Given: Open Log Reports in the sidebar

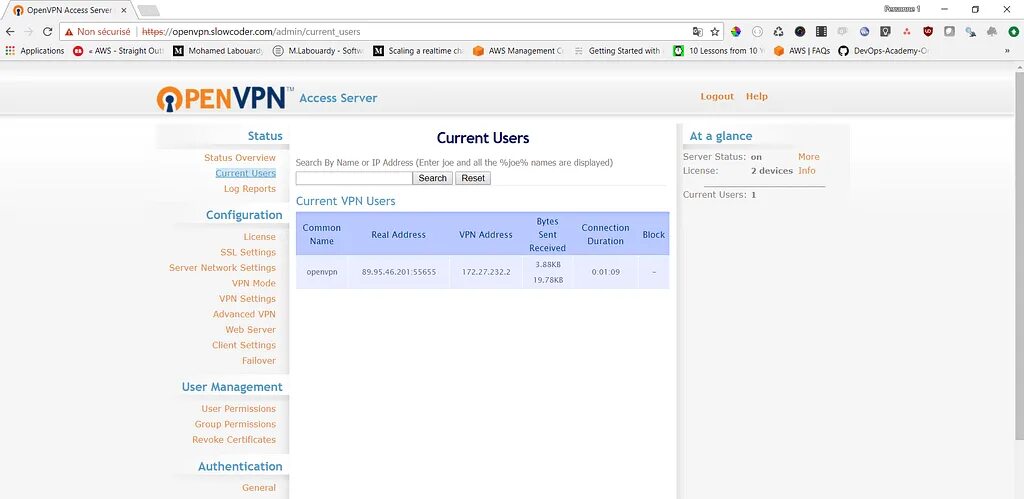Looking at the screenshot, I should 249,189.
